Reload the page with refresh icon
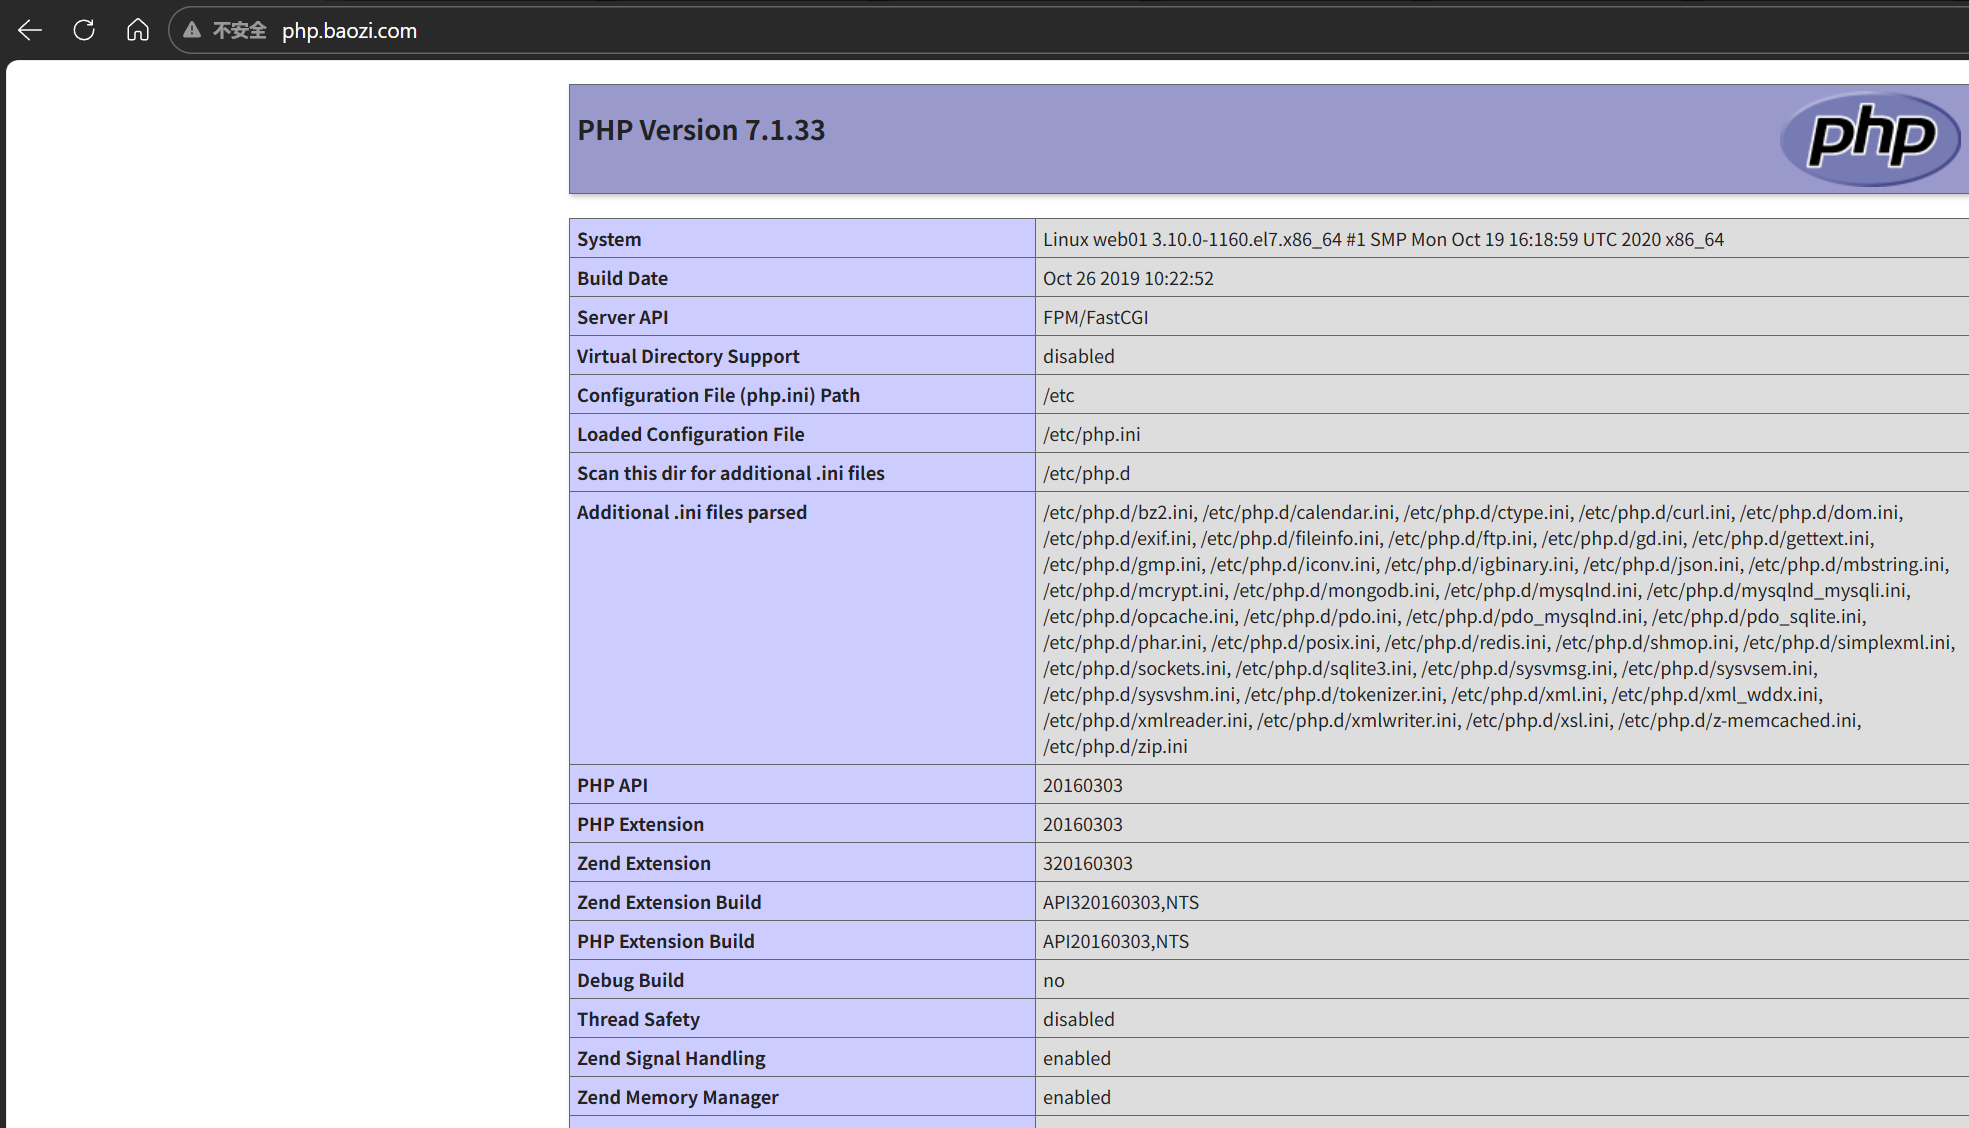 [x=84, y=30]
